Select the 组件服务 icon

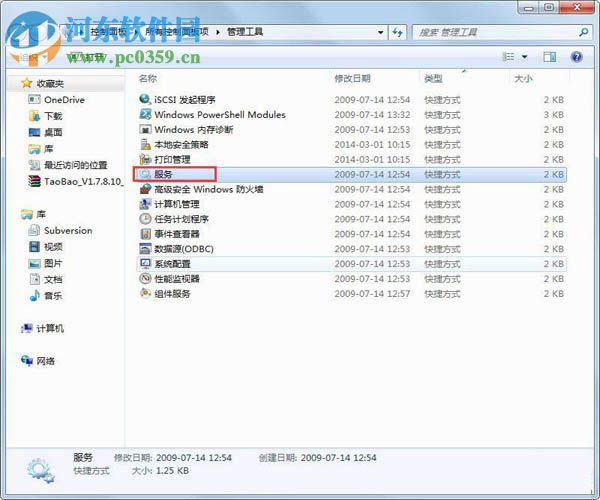(x=145, y=293)
